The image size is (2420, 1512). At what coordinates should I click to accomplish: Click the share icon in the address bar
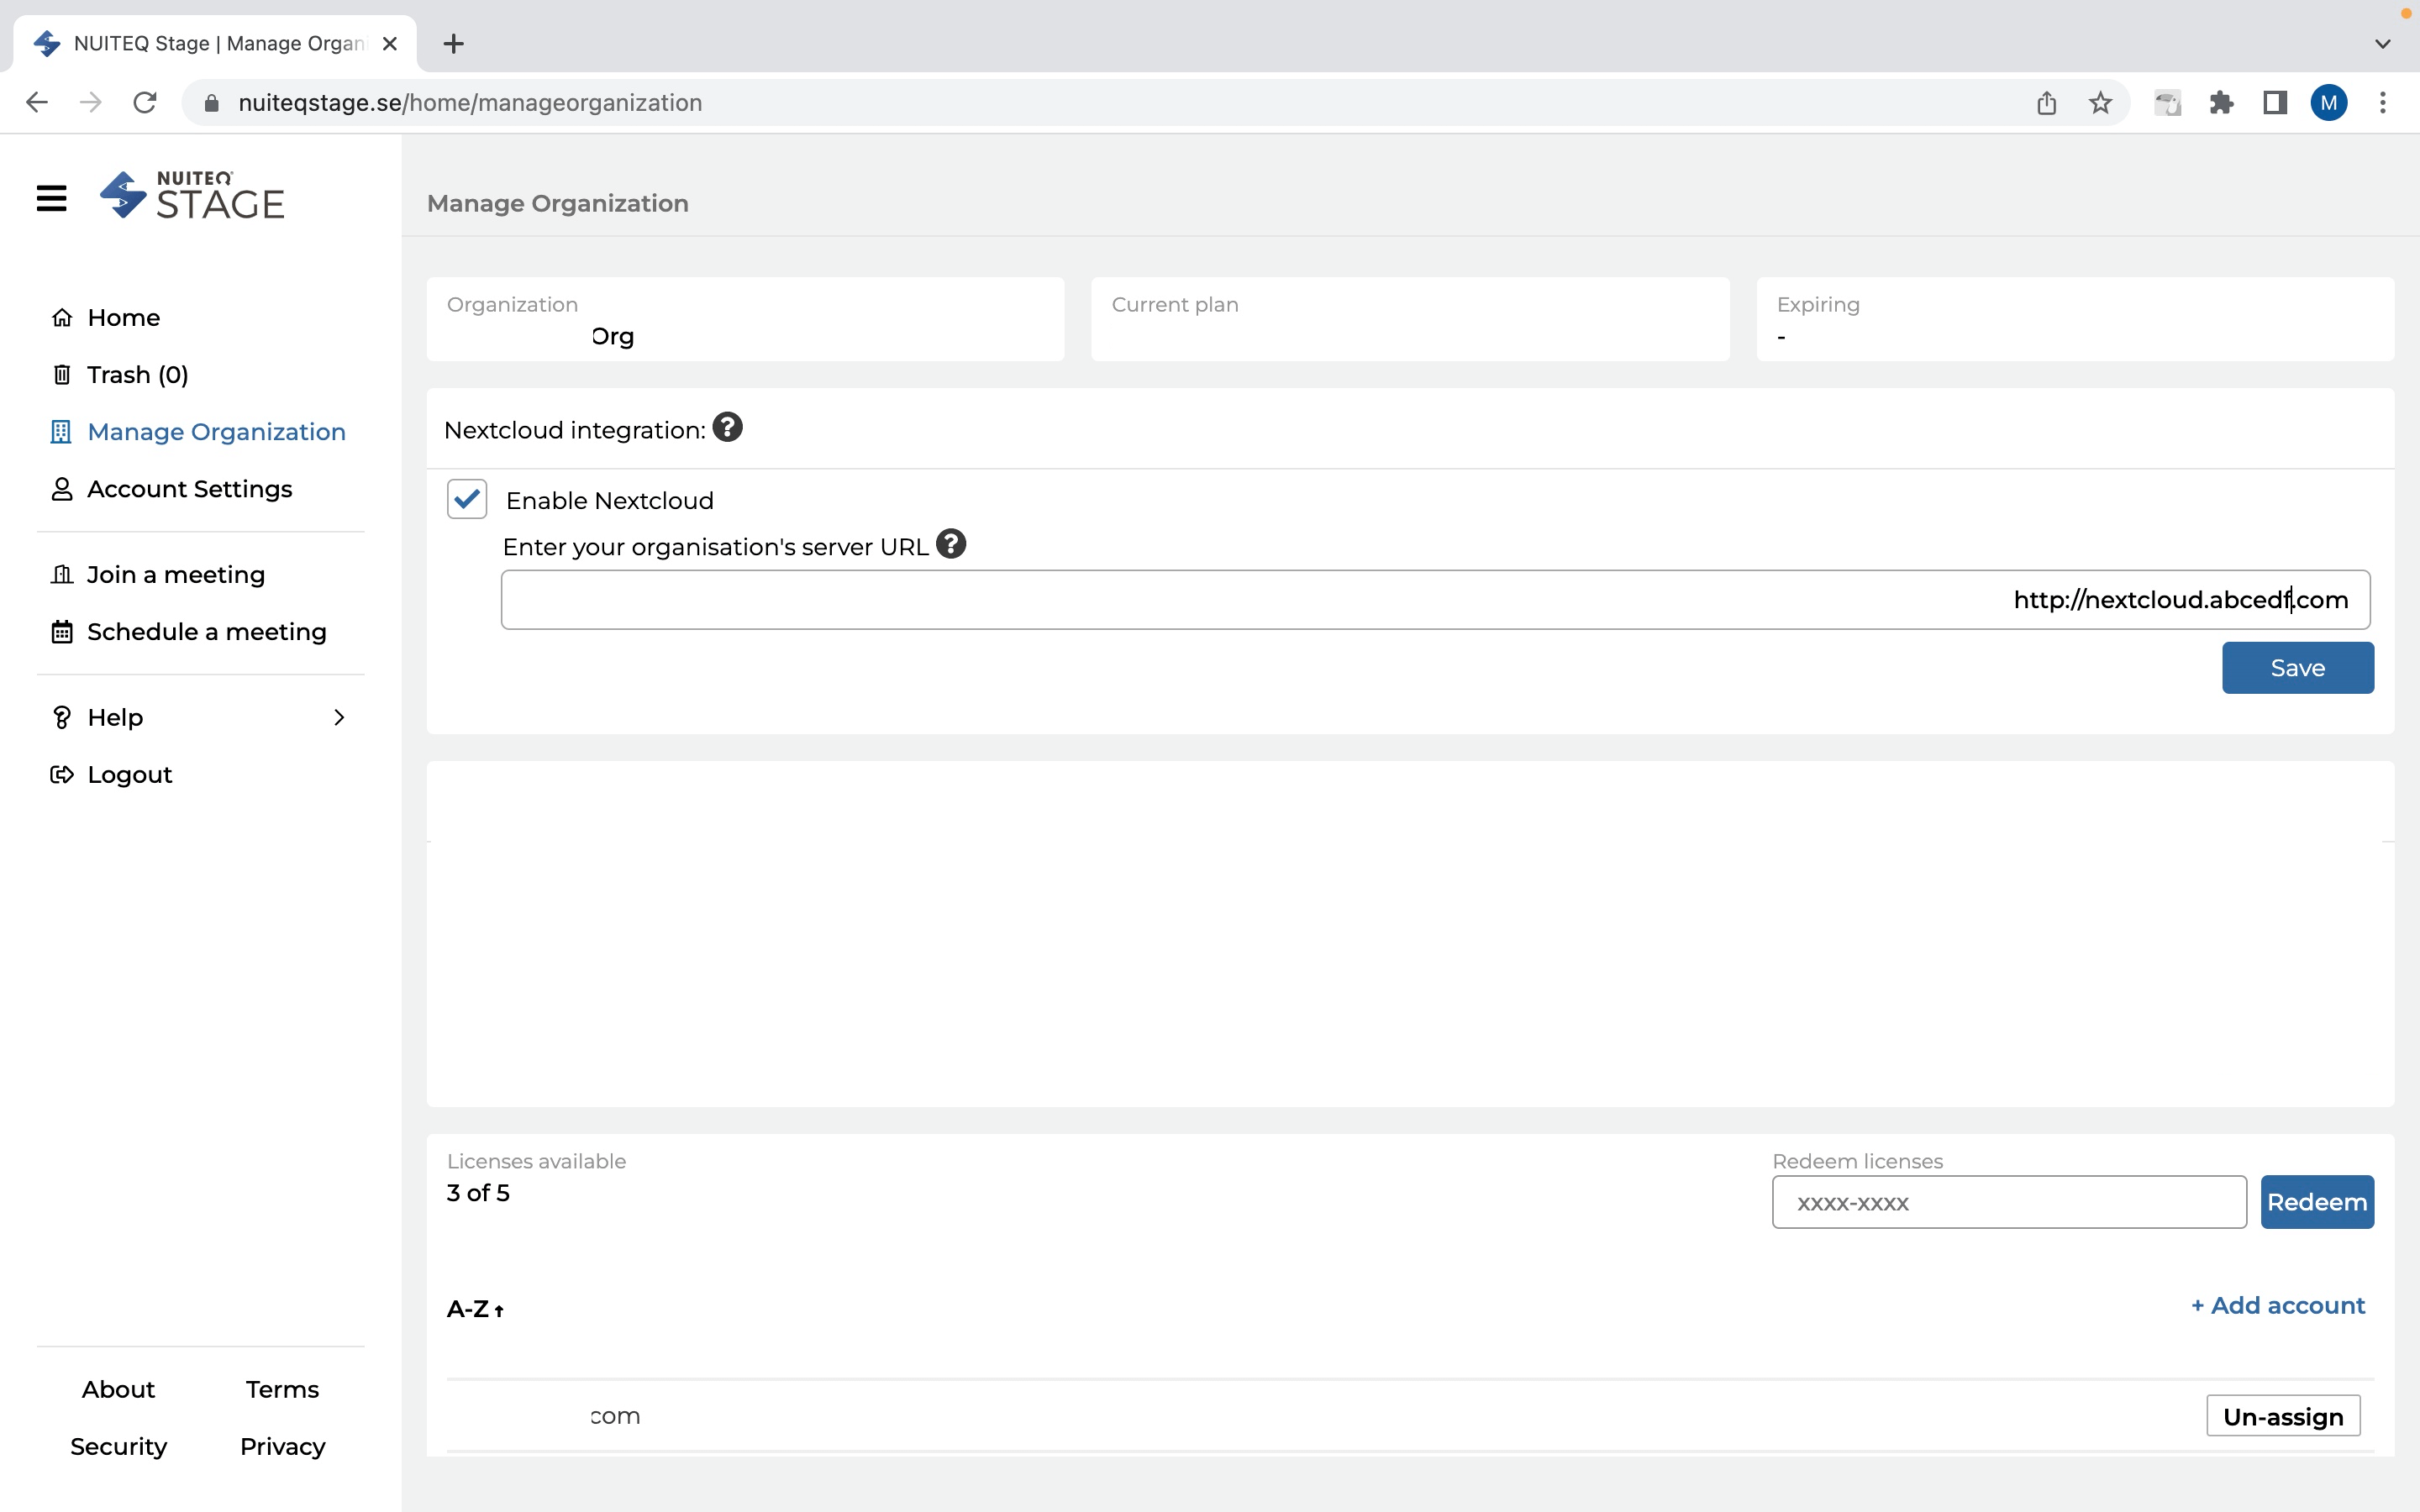tap(2047, 102)
